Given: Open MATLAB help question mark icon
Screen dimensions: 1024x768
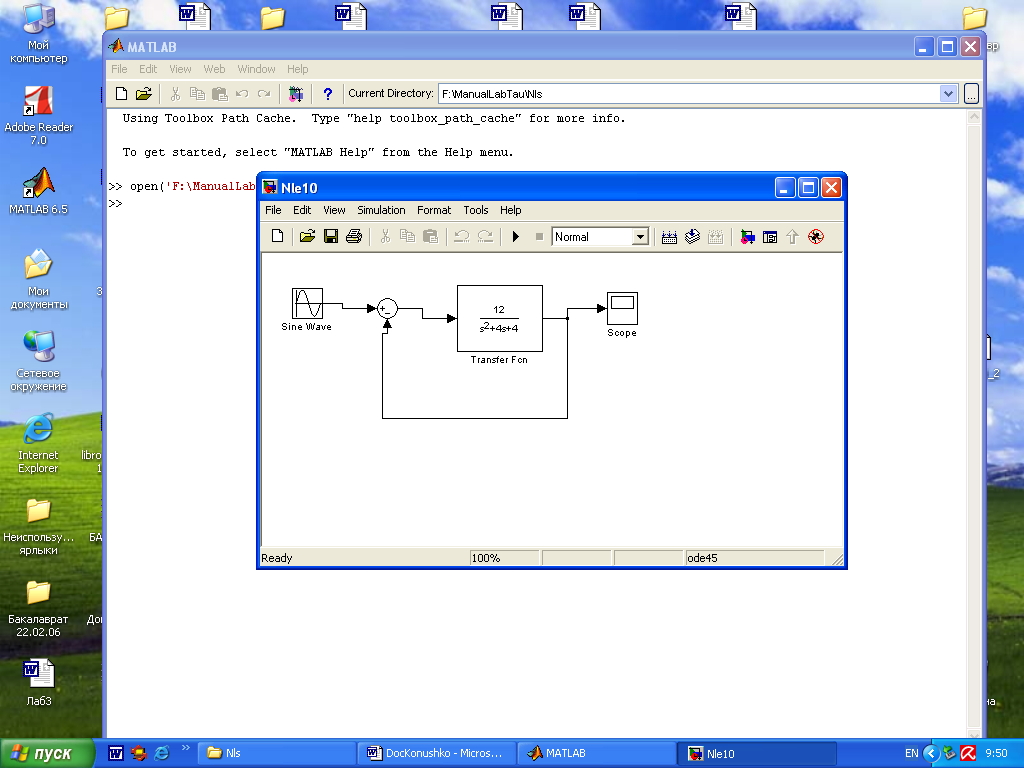Looking at the screenshot, I should (x=328, y=93).
